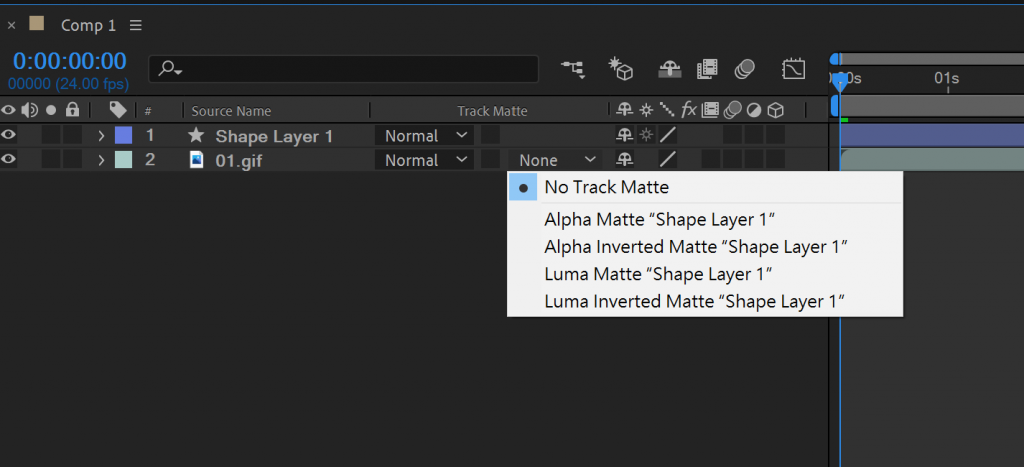
Task: Open the Composition Mini-Flowchart
Action: point(573,68)
